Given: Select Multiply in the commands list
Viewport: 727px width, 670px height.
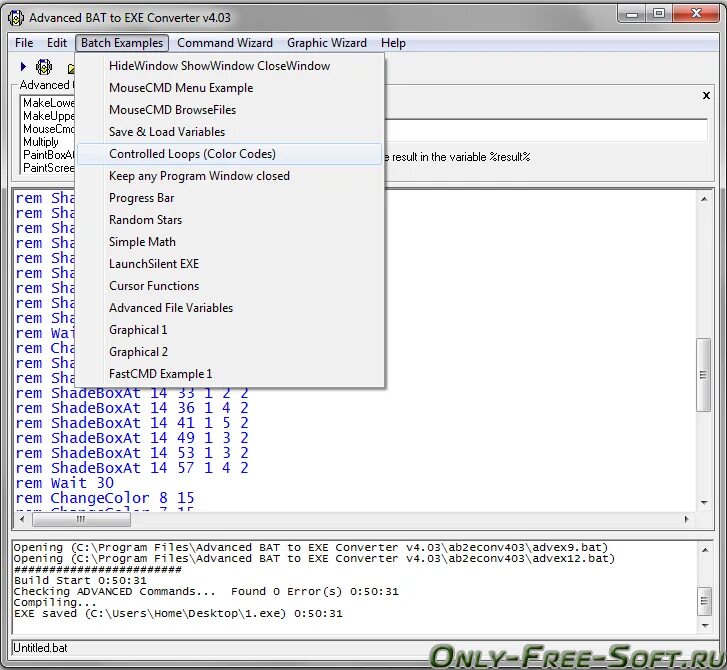Looking at the screenshot, I should [x=41, y=142].
